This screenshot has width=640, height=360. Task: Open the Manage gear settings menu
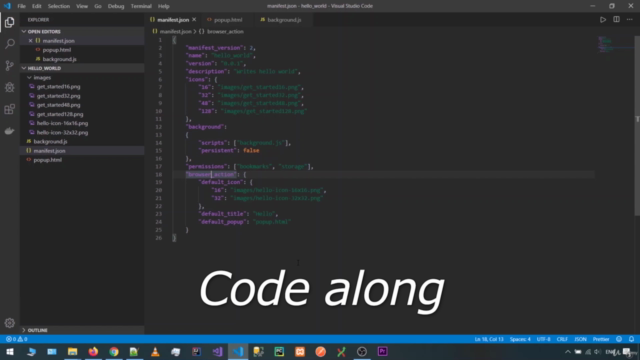pyautogui.click(x=9, y=323)
